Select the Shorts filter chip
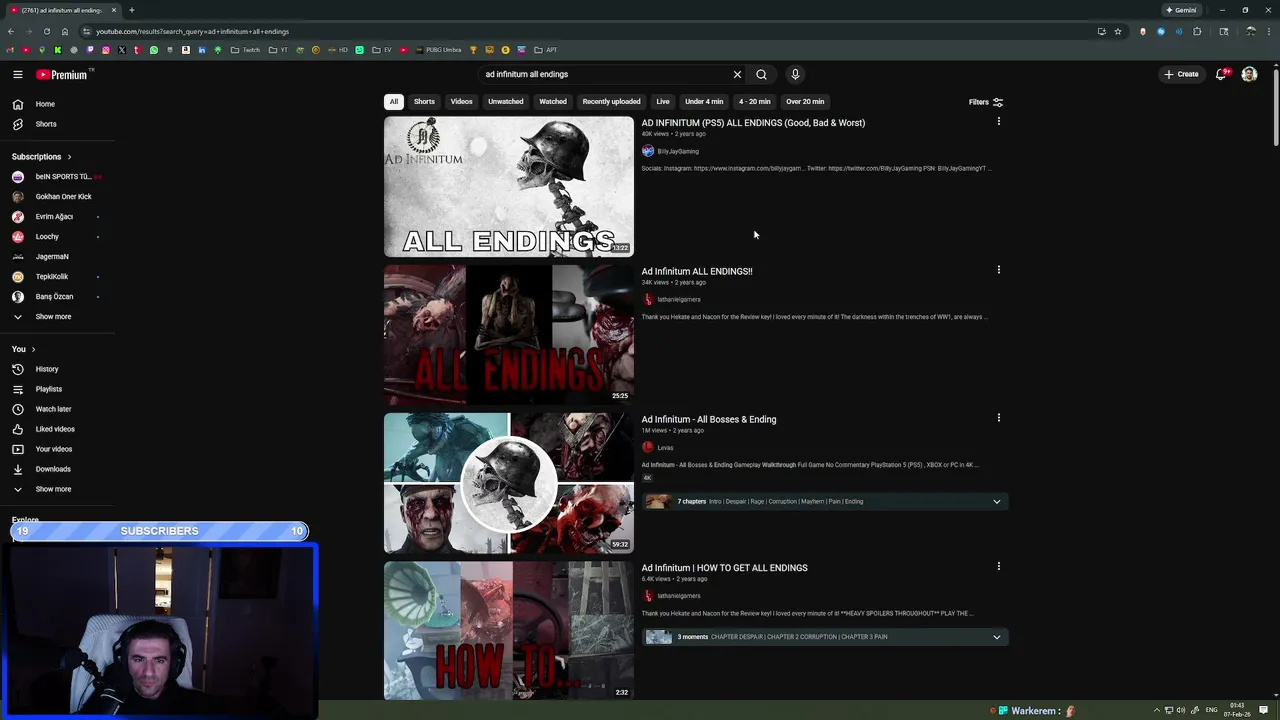 pos(424,101)
